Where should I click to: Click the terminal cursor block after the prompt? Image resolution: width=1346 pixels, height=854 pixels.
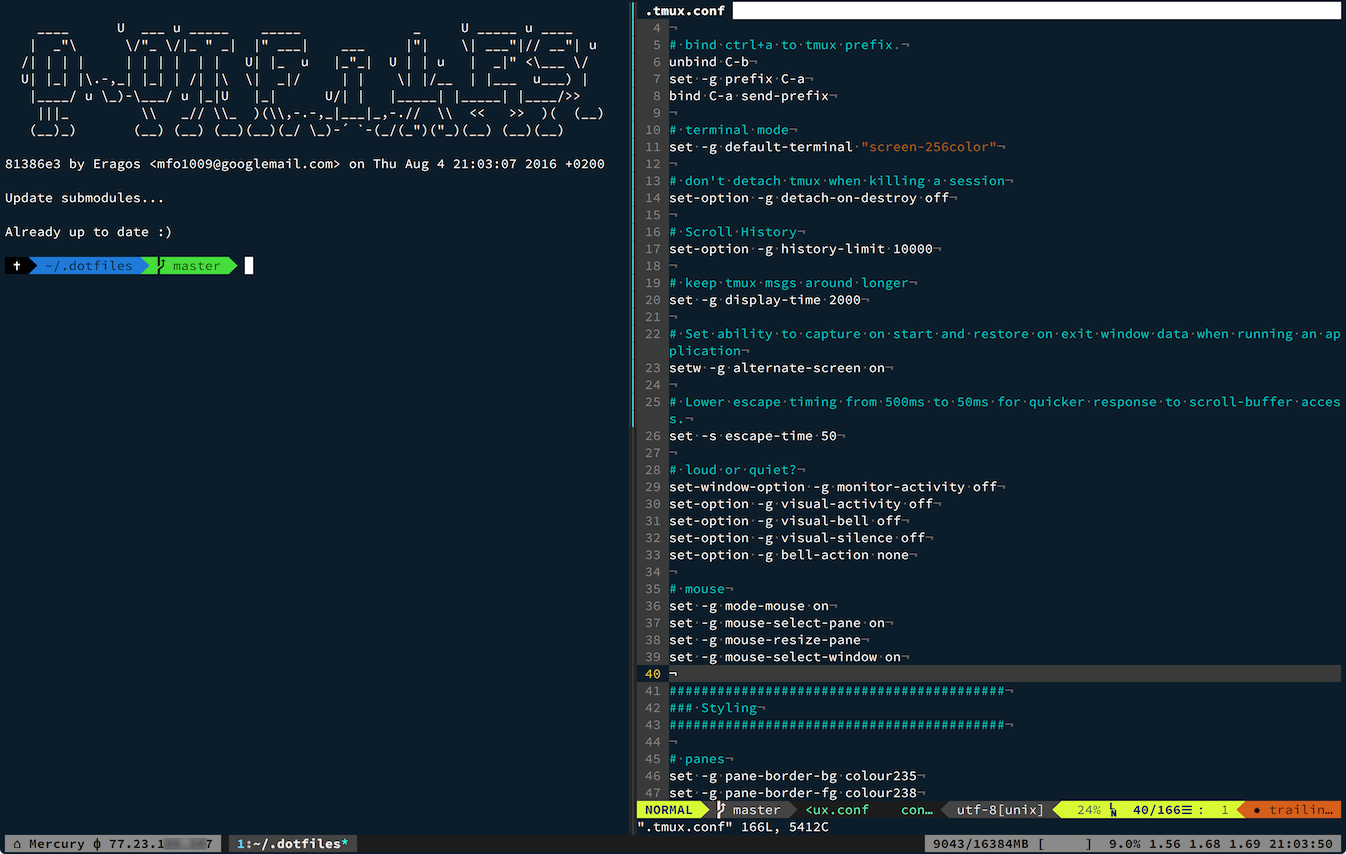coord(249,266)
